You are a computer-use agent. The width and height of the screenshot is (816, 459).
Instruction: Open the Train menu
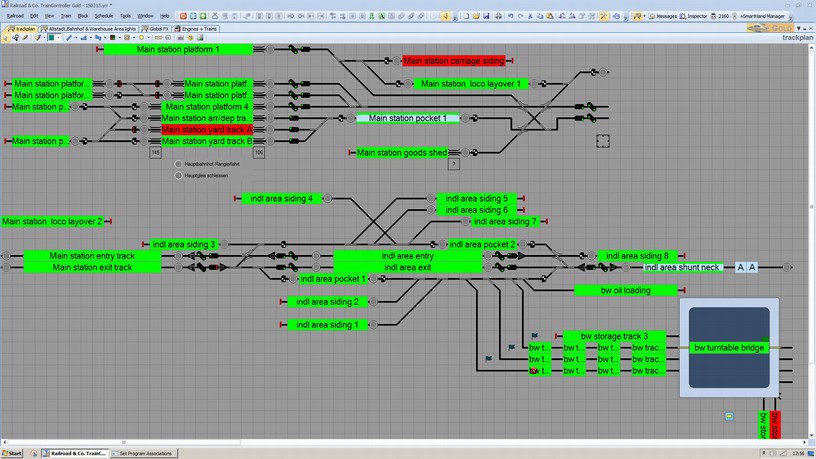pos(66,16)
